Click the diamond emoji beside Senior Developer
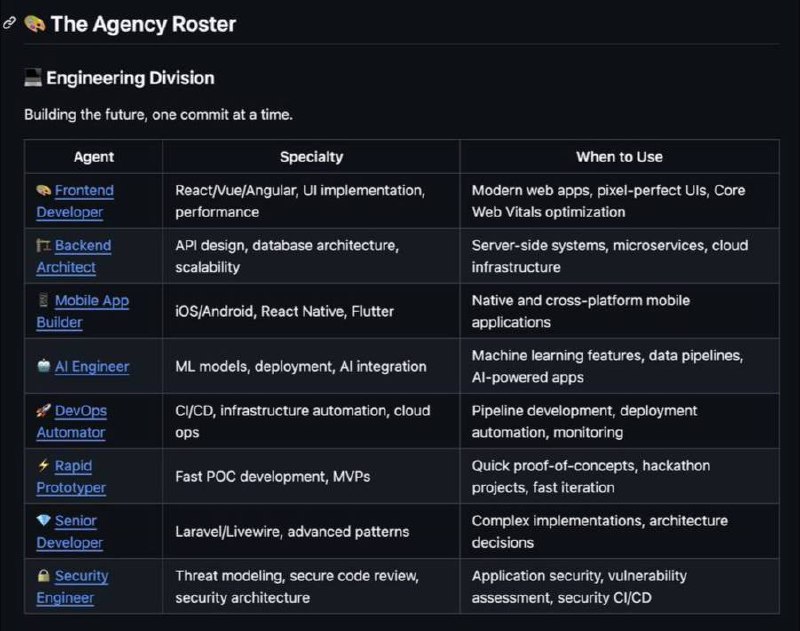The image size is (800, 631). (43, 521)
